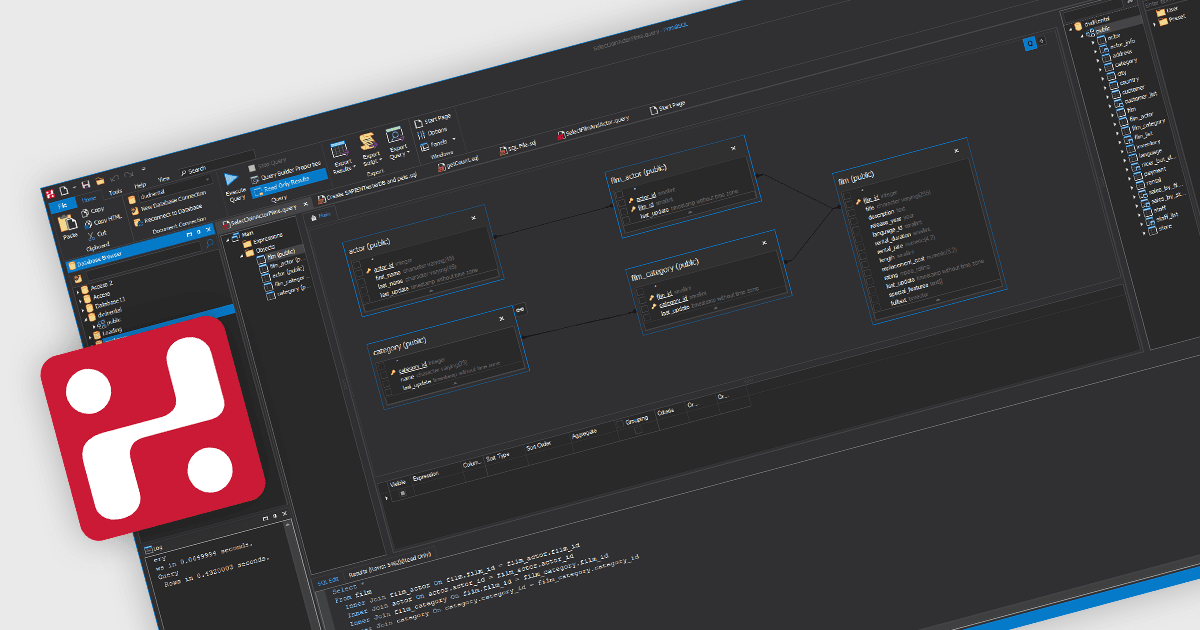
Task: Switch to the getCount.sql document tab
Action: [x=458, y=162]
